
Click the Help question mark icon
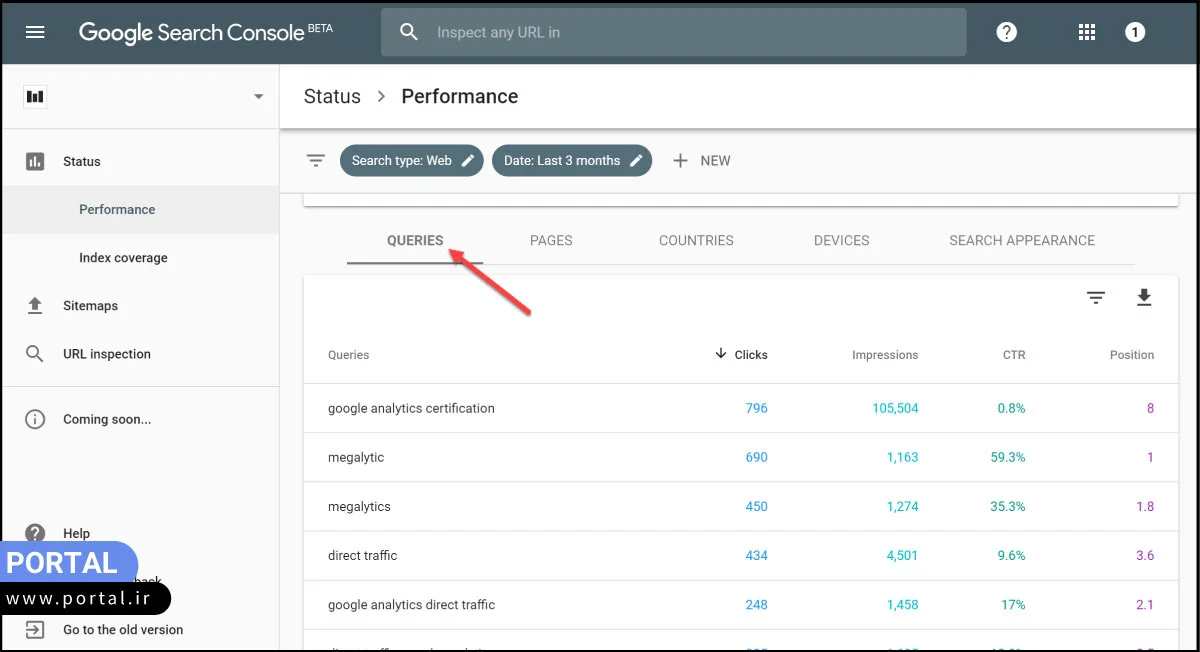[1006, 31]
